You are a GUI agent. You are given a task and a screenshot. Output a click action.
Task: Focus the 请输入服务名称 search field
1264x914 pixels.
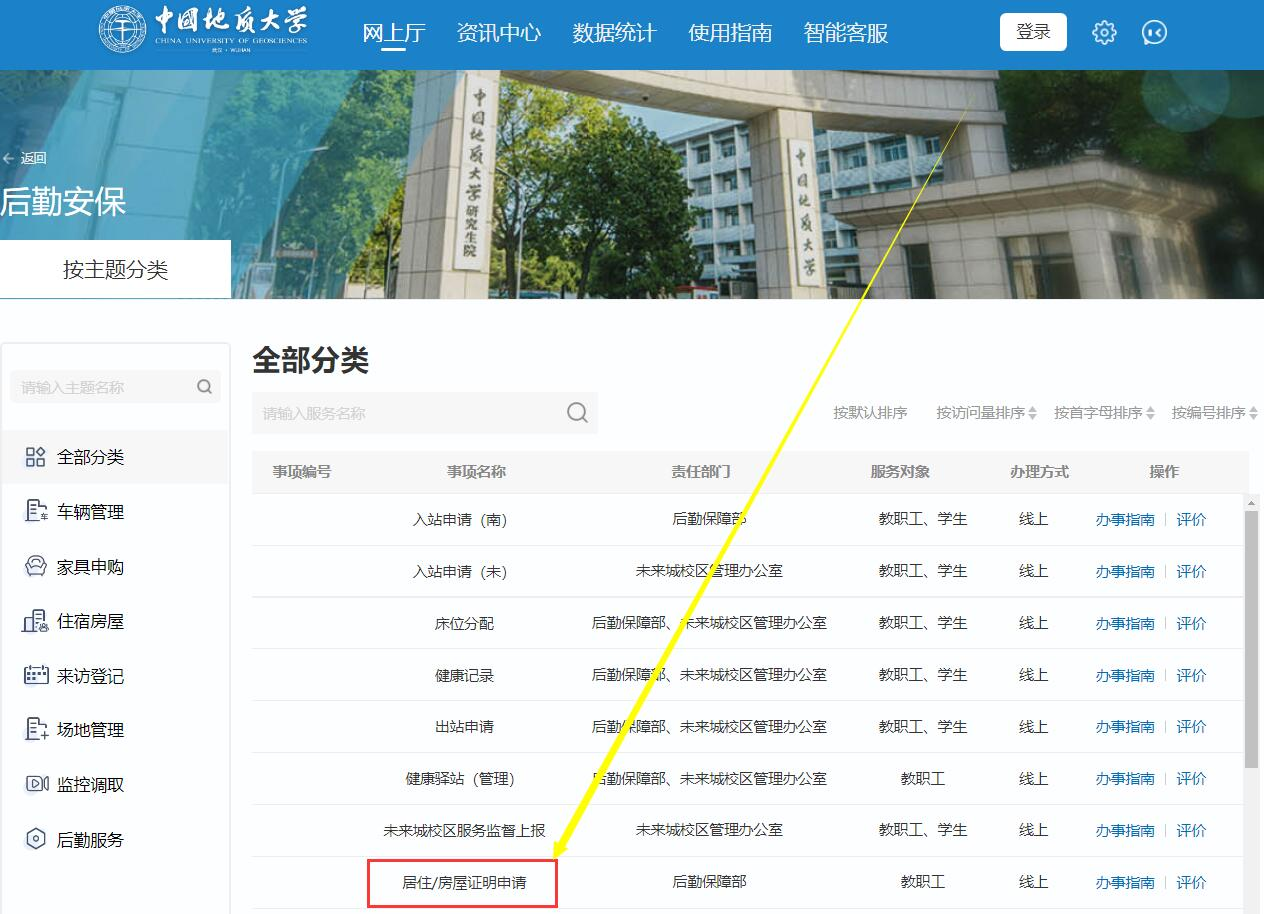(425, 413)
